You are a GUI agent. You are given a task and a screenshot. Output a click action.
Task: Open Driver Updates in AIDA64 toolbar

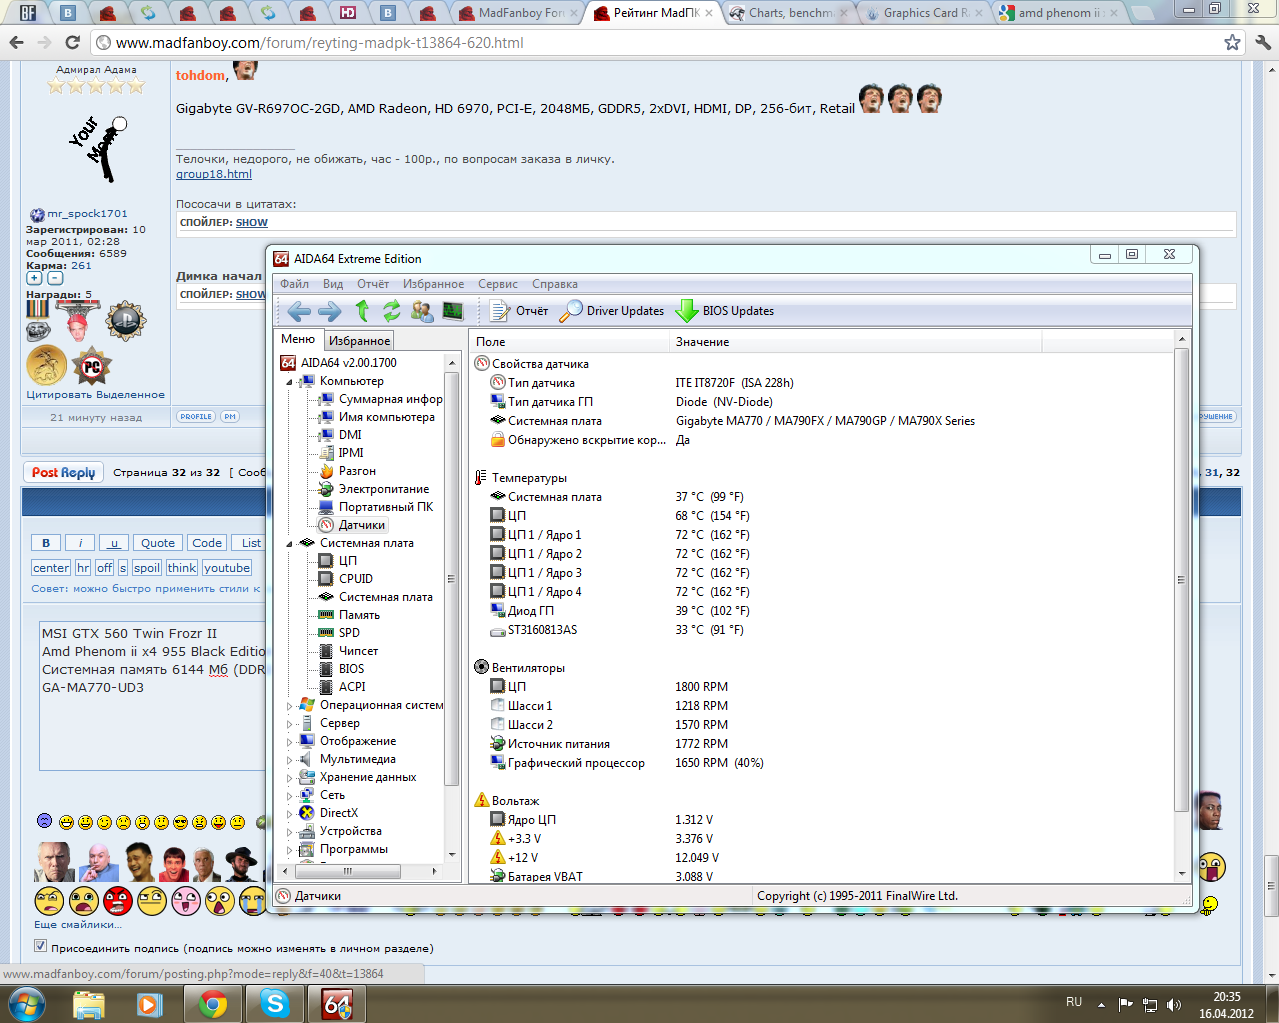coord(612,311)
